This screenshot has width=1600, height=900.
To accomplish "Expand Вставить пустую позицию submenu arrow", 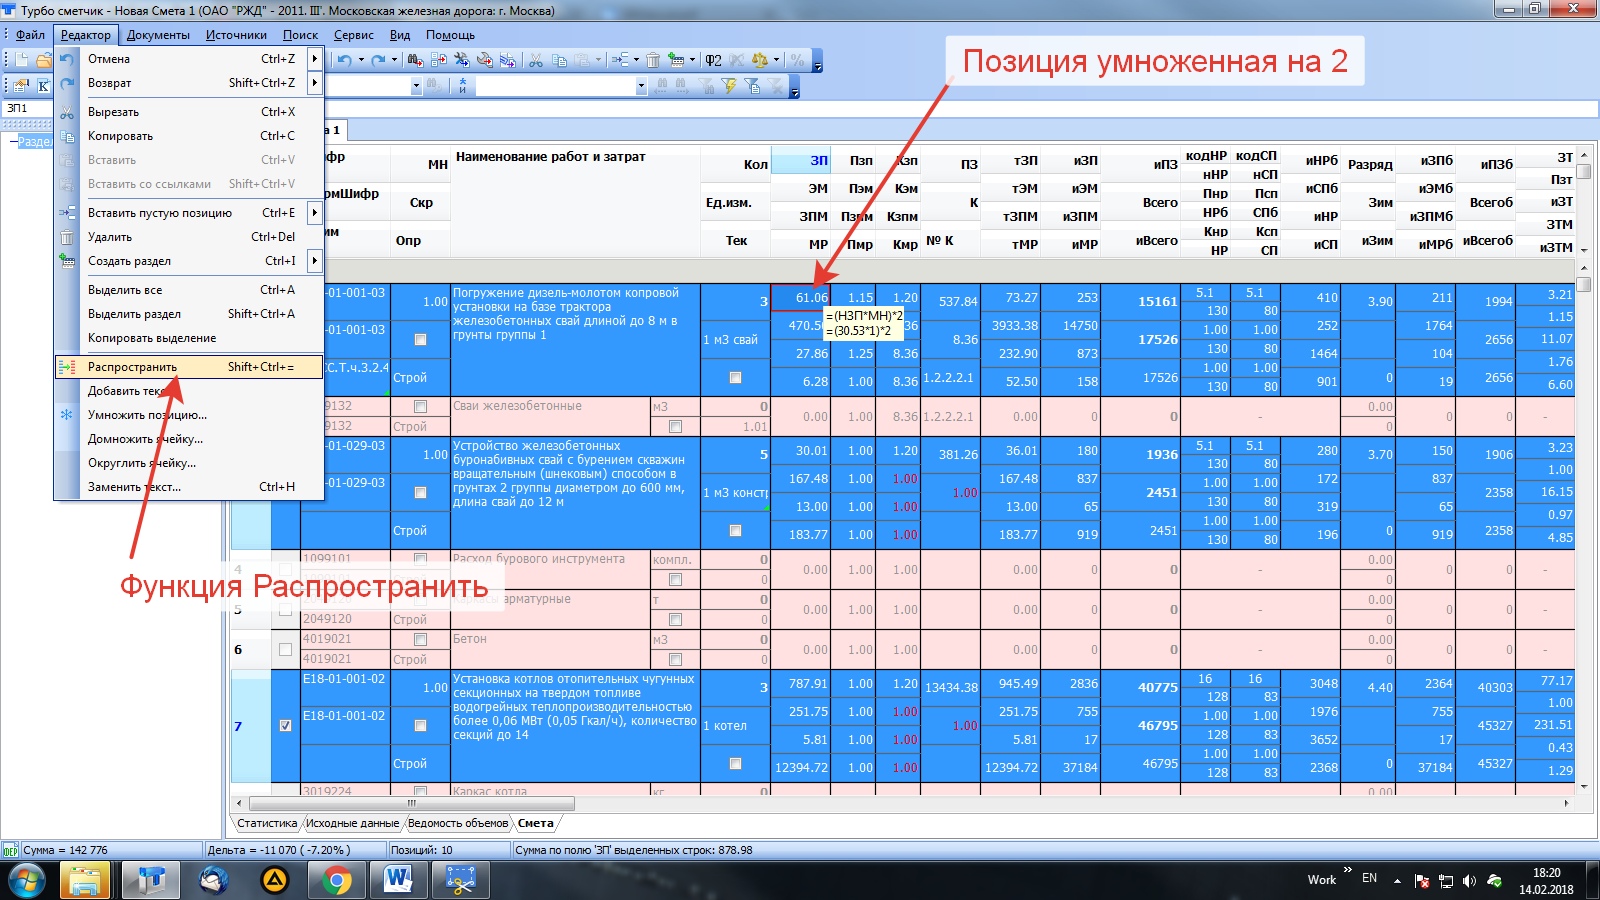I will tap(314, 212).
